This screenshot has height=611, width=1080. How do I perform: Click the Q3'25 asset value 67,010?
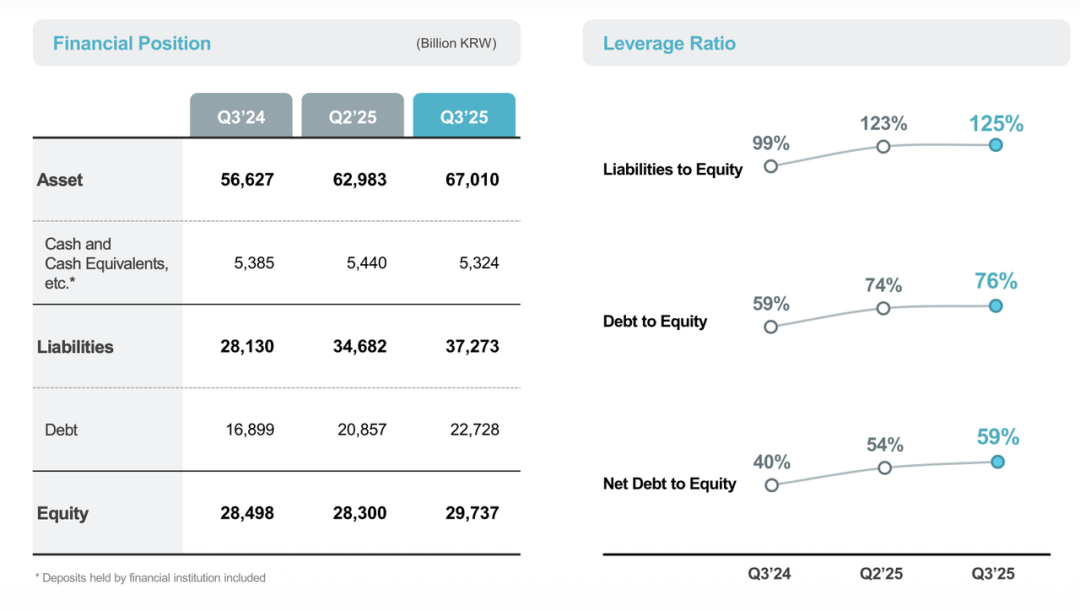click(472, 180)
